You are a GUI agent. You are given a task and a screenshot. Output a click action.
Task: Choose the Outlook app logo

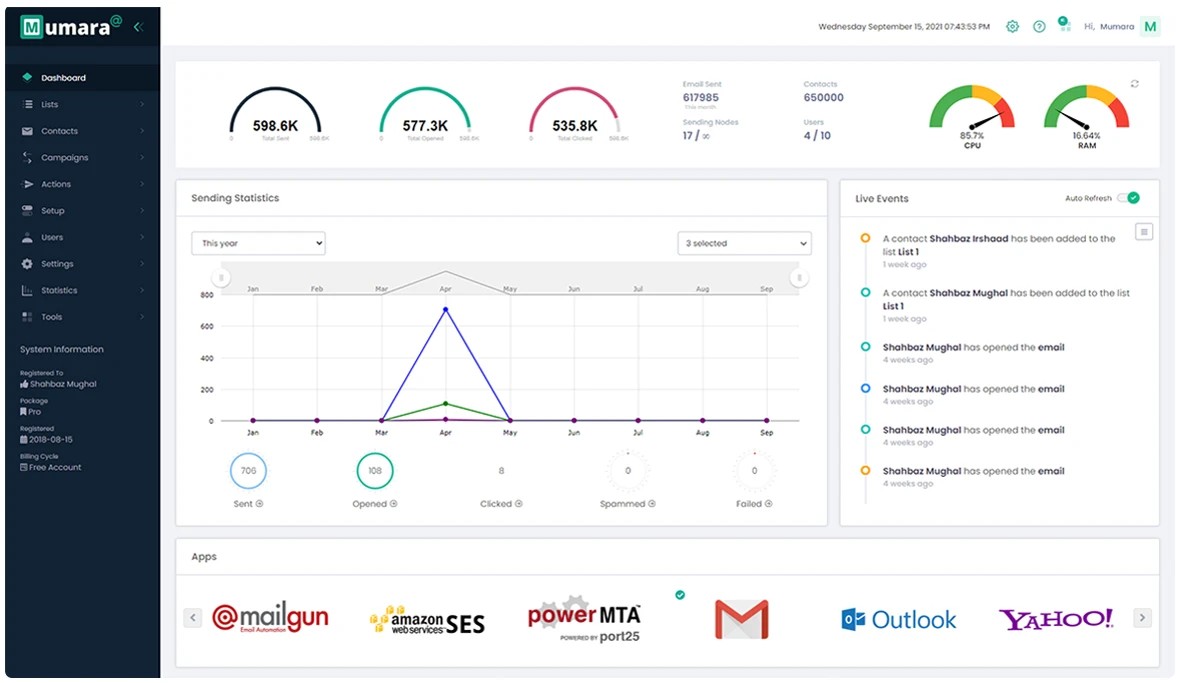pyautogui.click(x=899, y=619)
